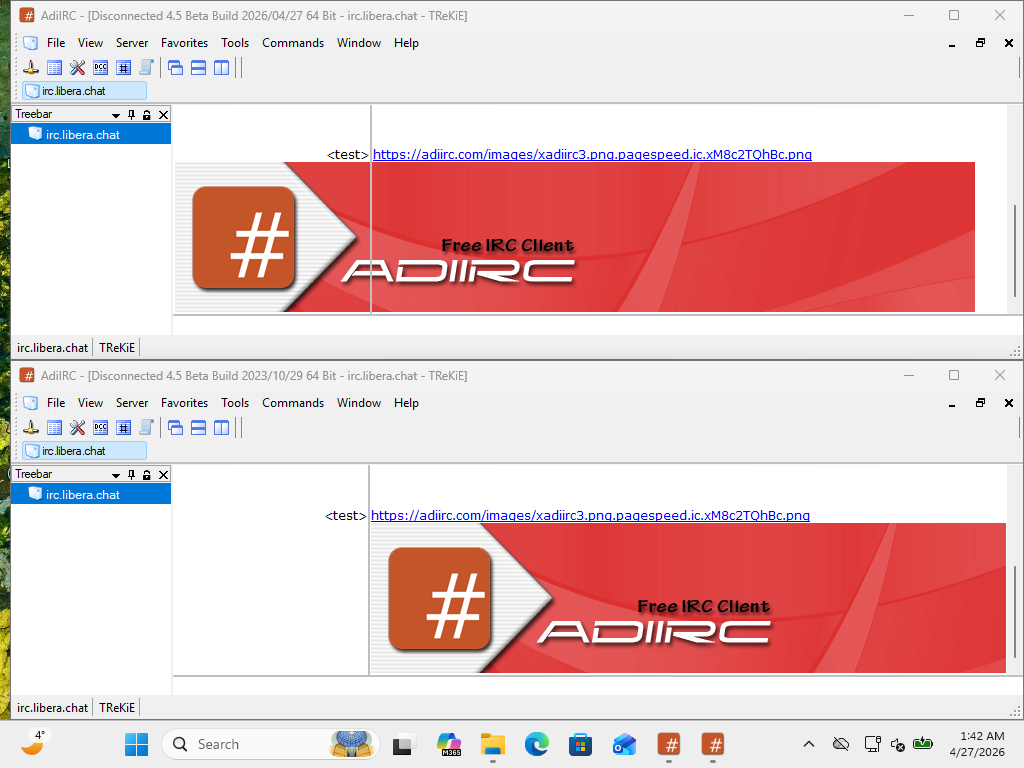Click server window icon beside File, 2023/10/29 build
Screen dimensions: 1024x768
tap(31, 403)
